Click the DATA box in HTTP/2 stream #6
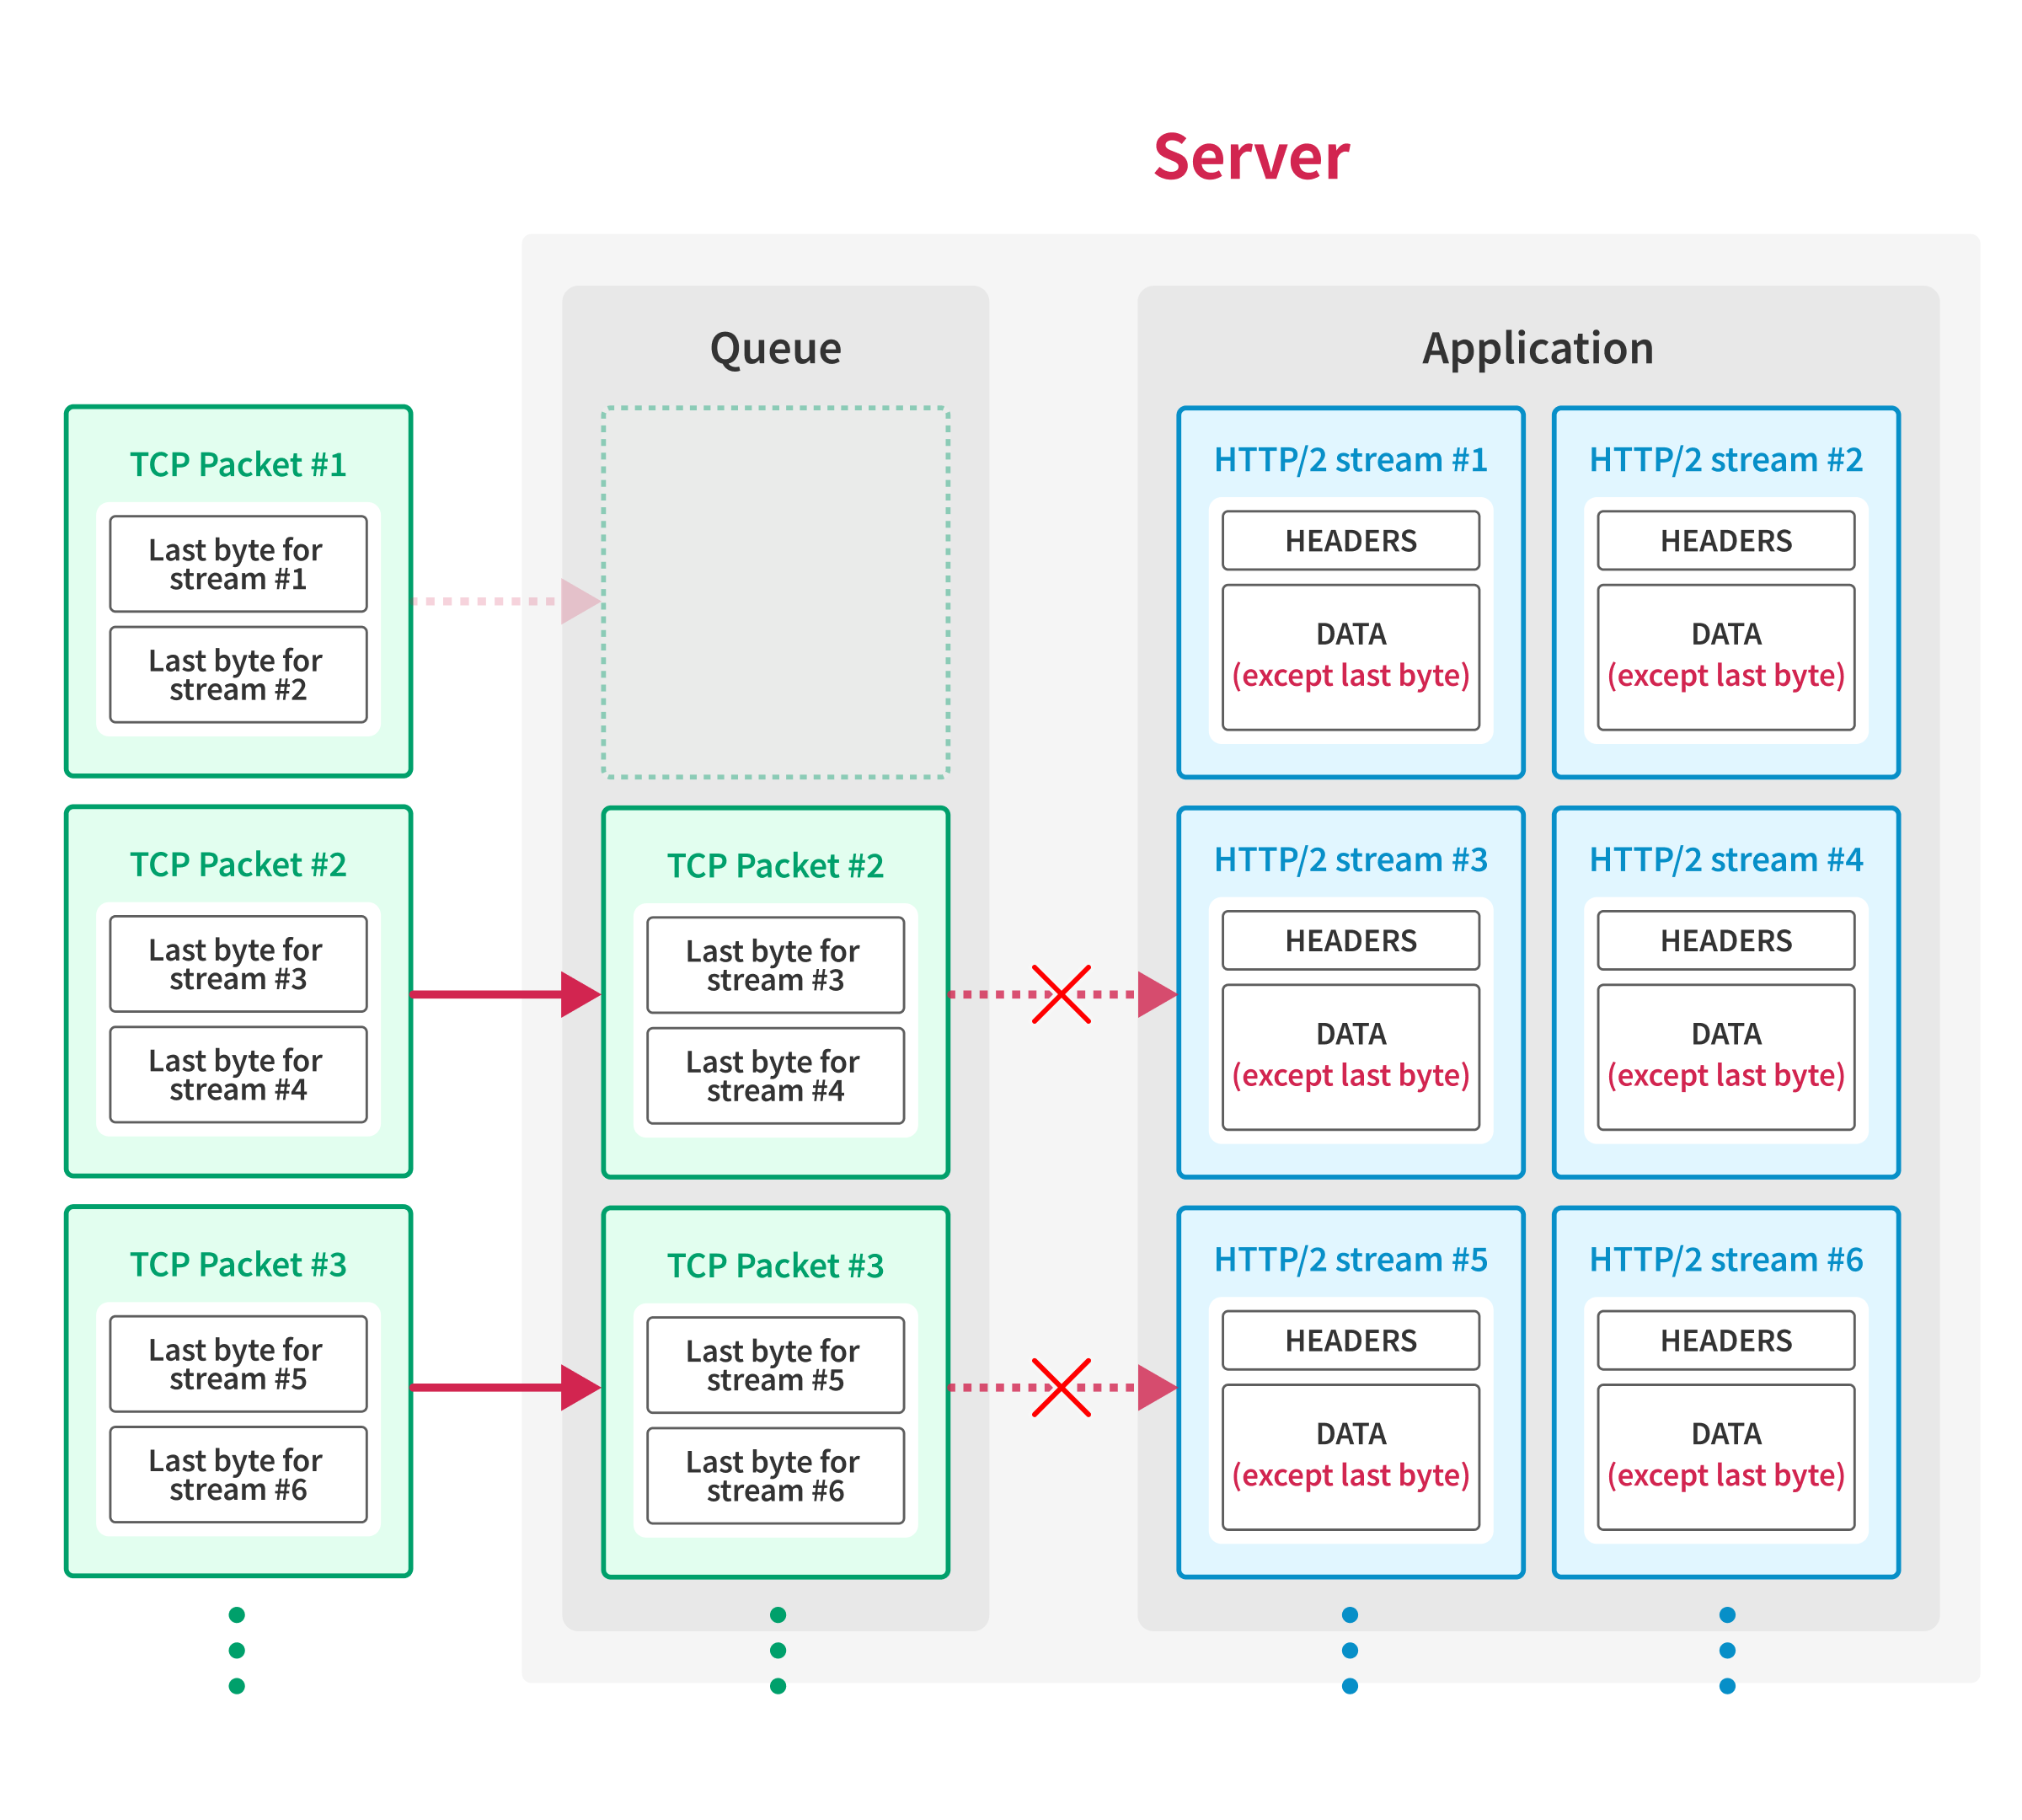 pos(1726,1458)
